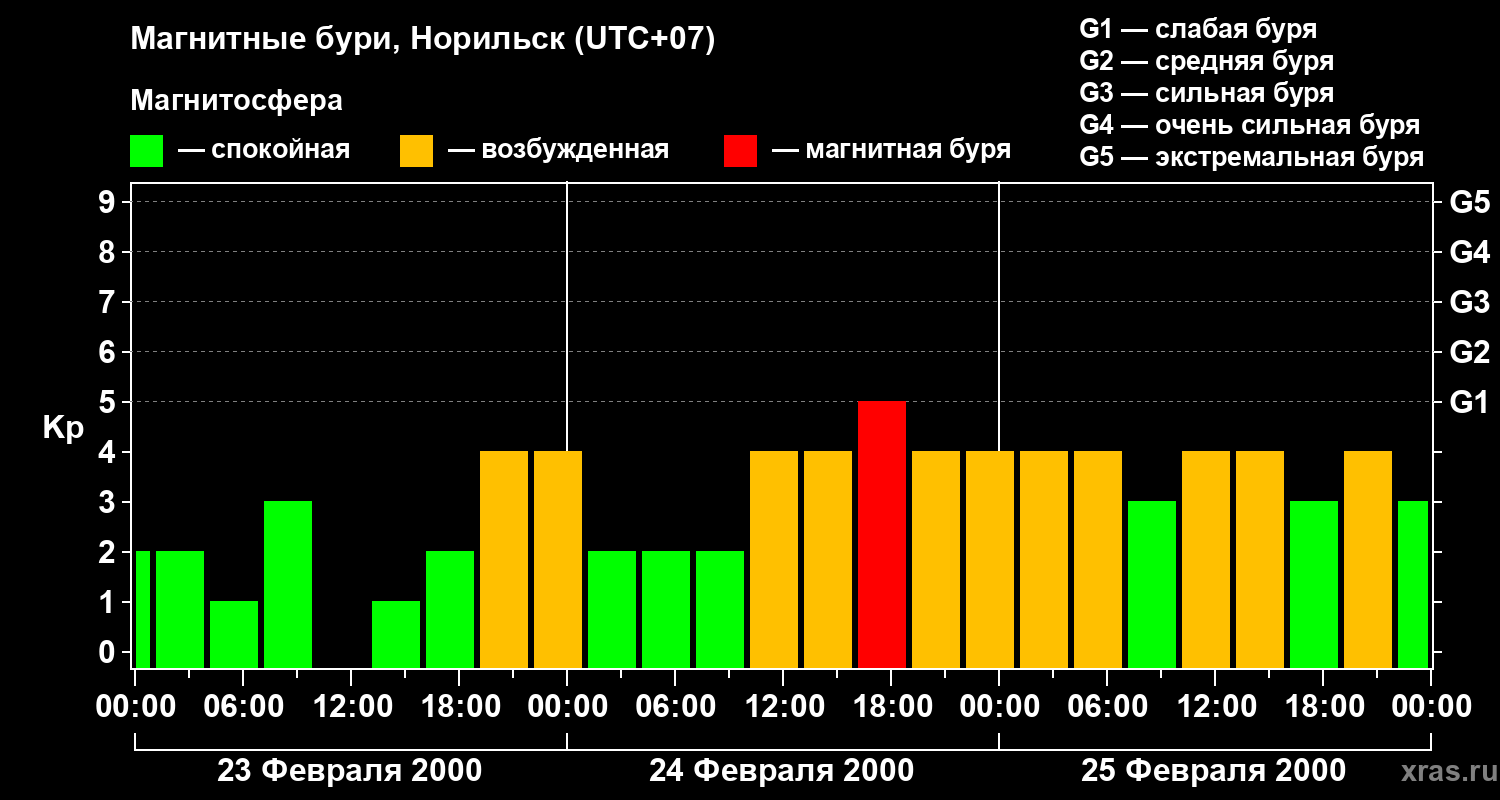Click the '12:00' time label for 24 Февраля
Image resolution: width=1500 pixels, height=800 pixels.
click(x=783, y=706)
